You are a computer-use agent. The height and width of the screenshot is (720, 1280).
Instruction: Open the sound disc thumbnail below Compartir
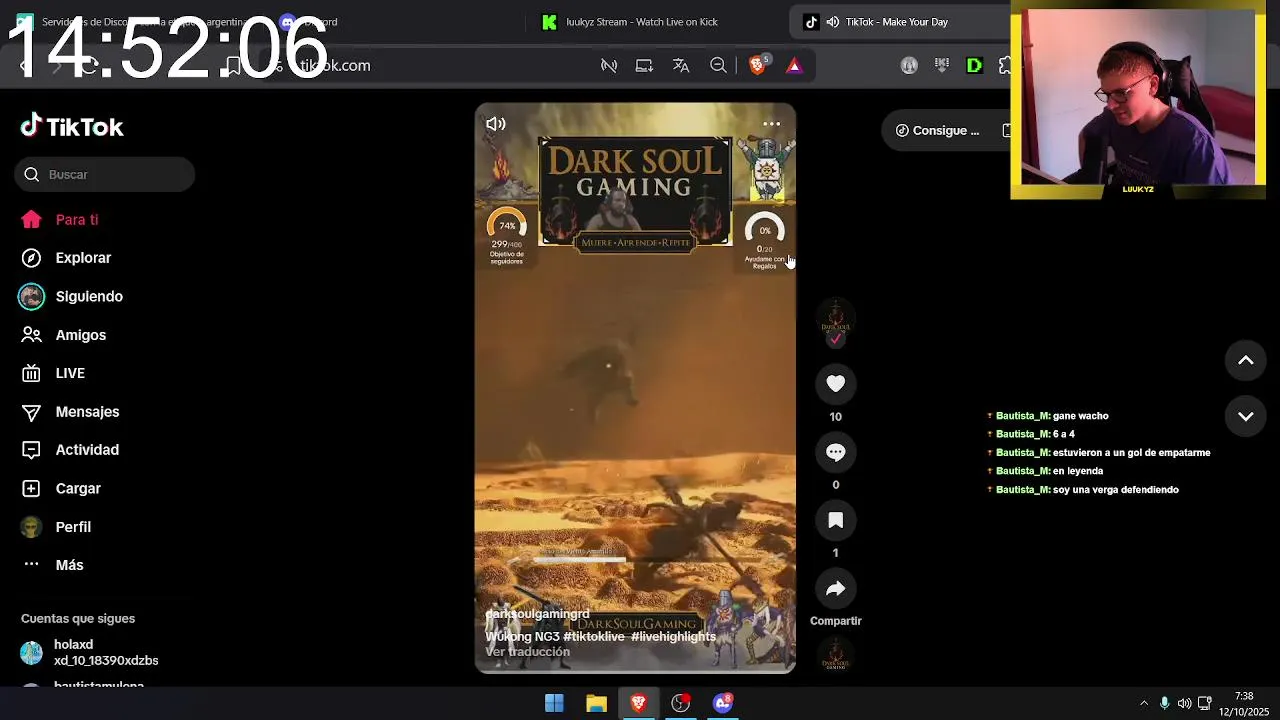(x=836, y=656)
